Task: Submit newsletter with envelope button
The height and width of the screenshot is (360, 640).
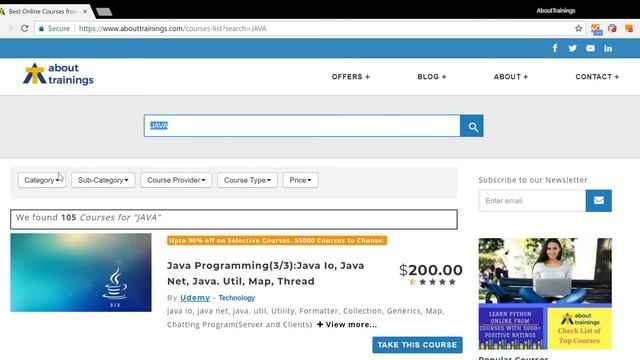Action: (x=598, y=200)
